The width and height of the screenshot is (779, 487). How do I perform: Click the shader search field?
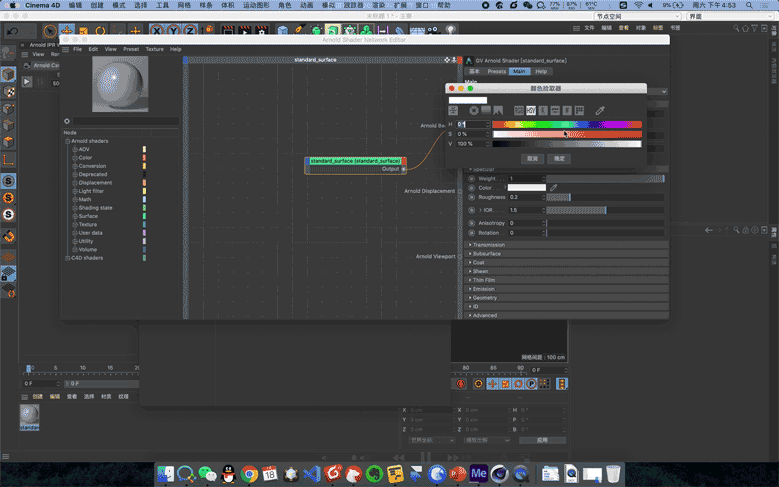[126, 121]
